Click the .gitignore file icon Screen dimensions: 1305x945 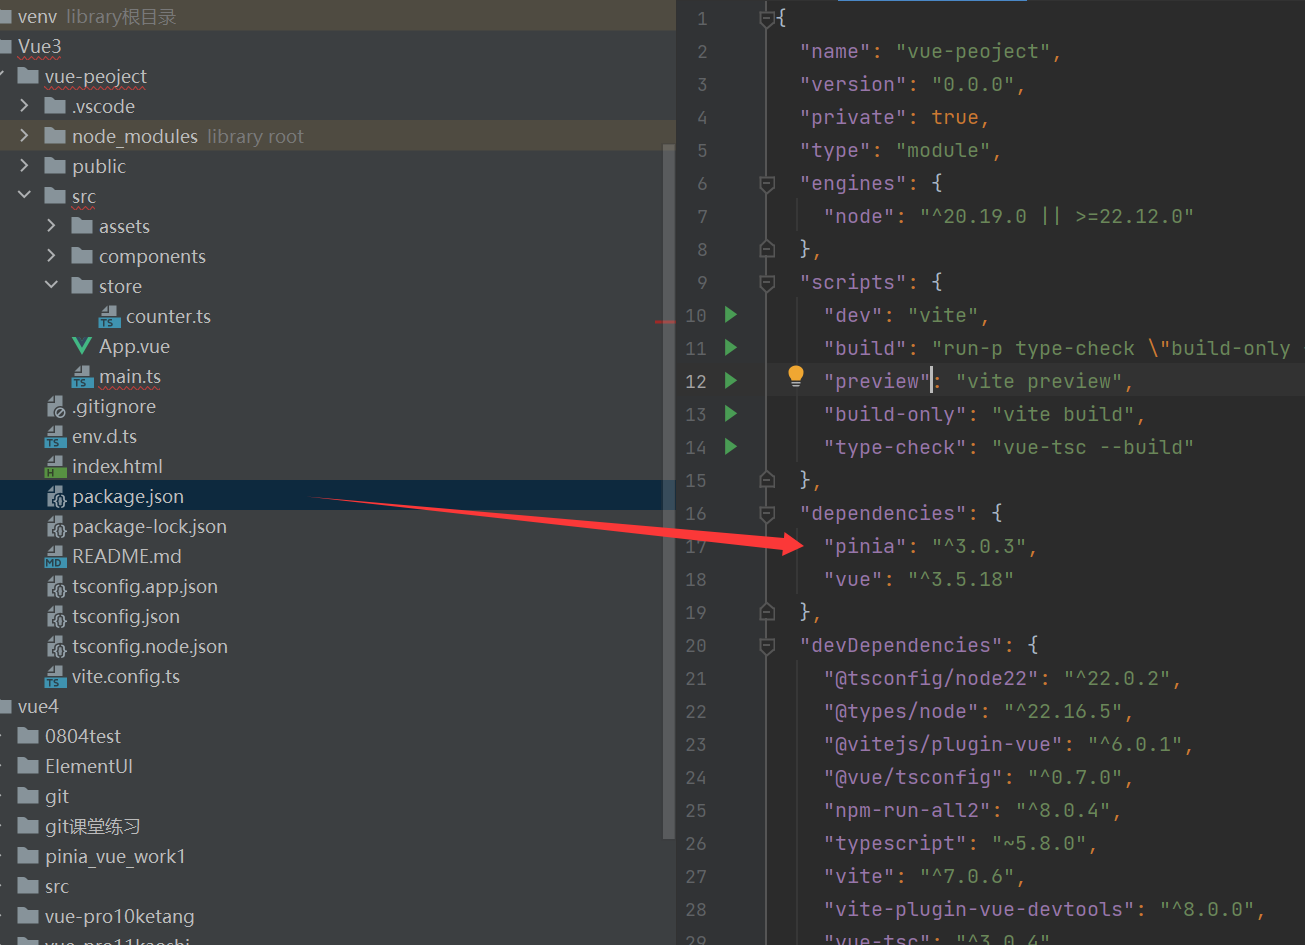point(56,407)
